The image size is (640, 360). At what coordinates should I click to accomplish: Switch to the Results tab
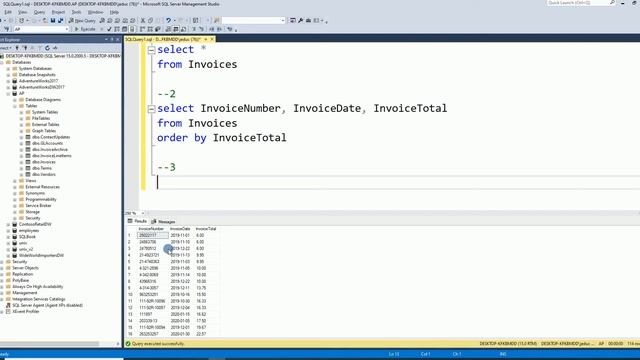[x=137, y=221]
